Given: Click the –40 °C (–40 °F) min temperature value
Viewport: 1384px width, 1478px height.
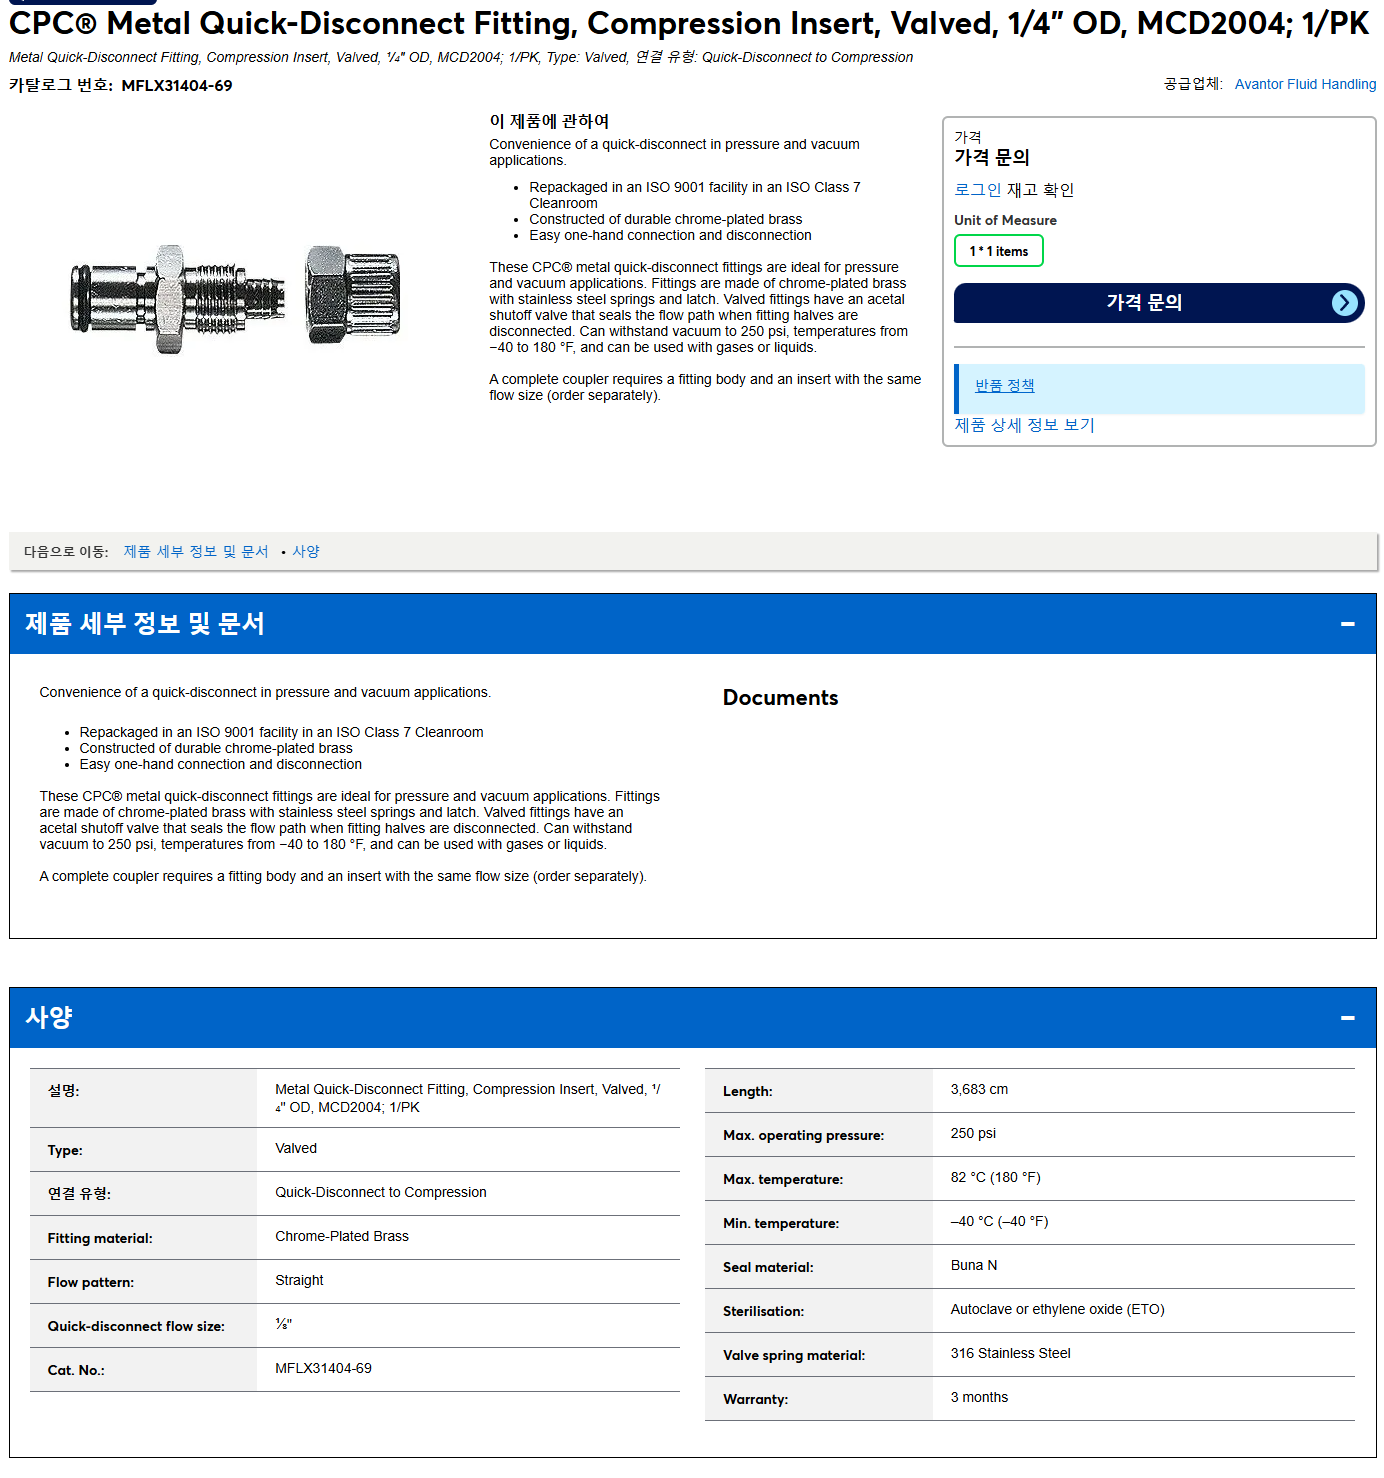Looking at the screenshot, I should click(x=999, y=1221).
